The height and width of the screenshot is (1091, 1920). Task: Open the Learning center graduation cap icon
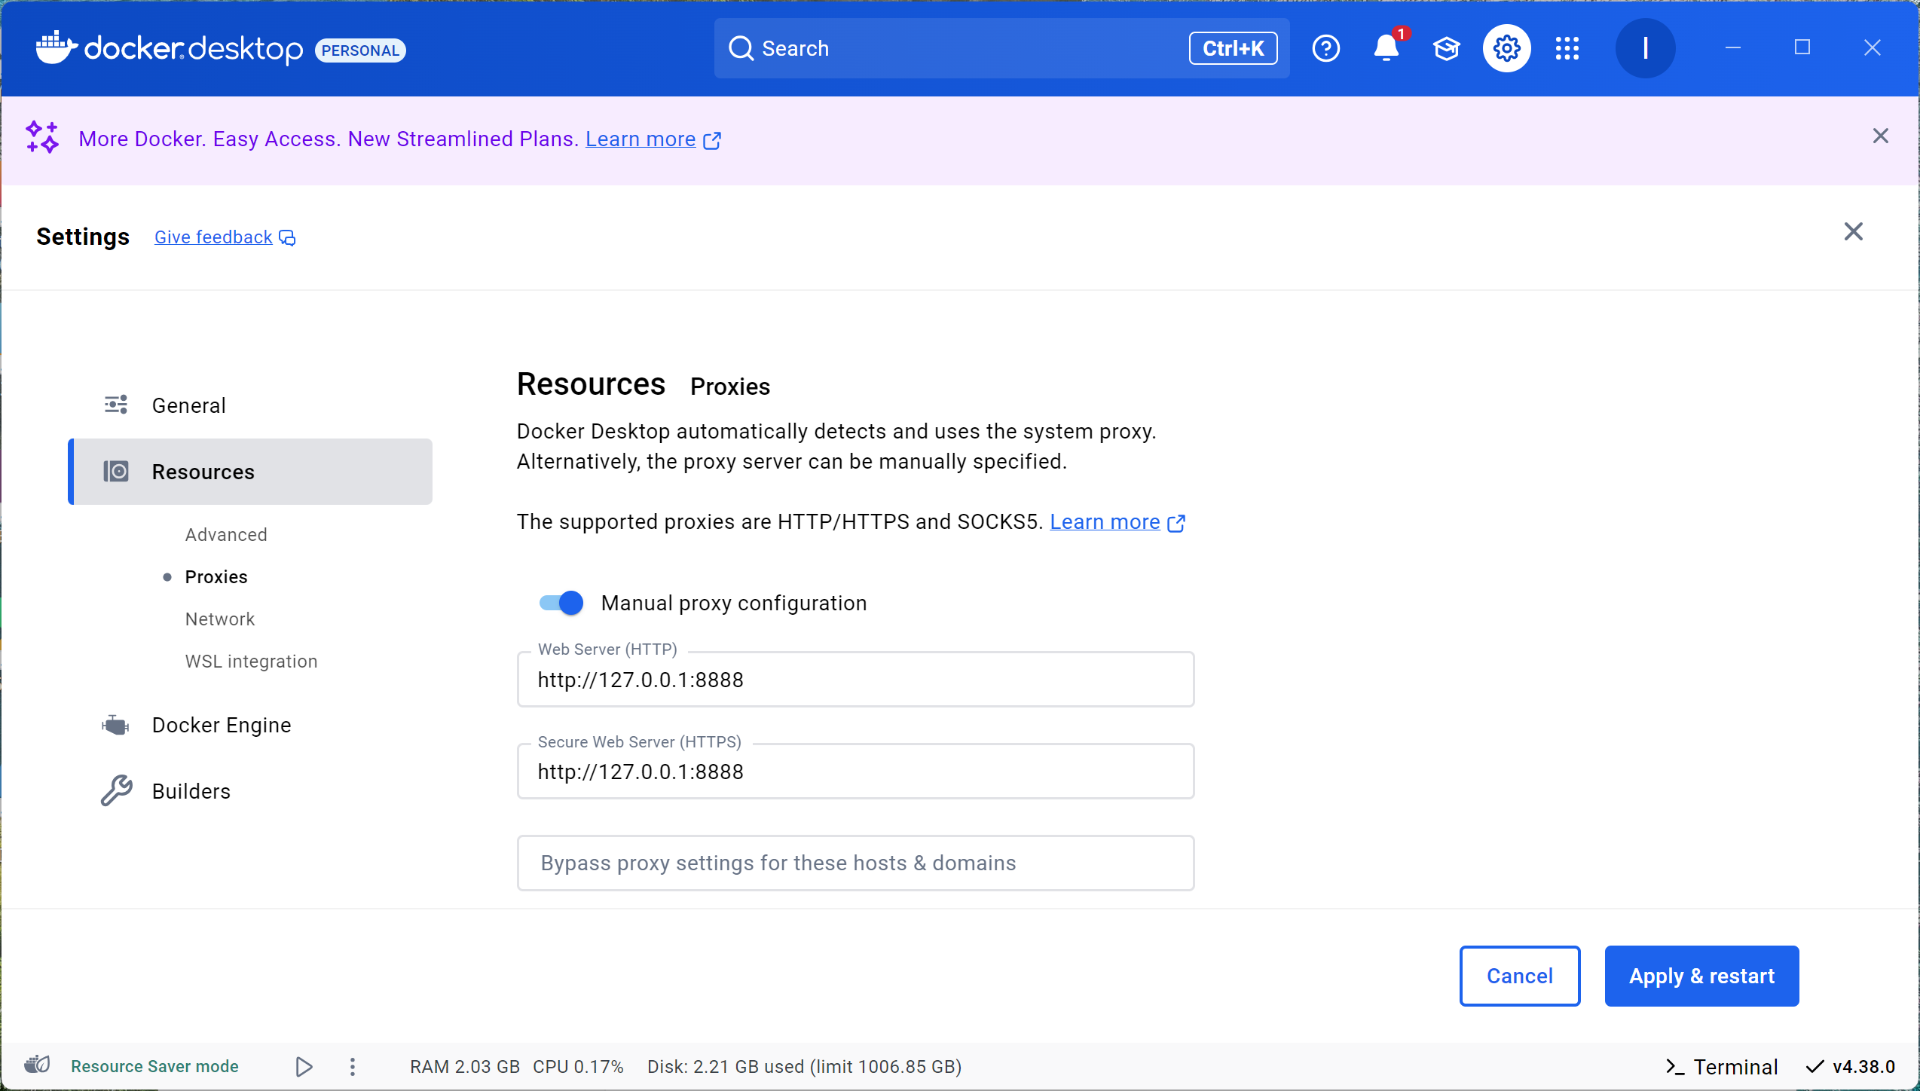[x=1446, y=48]
